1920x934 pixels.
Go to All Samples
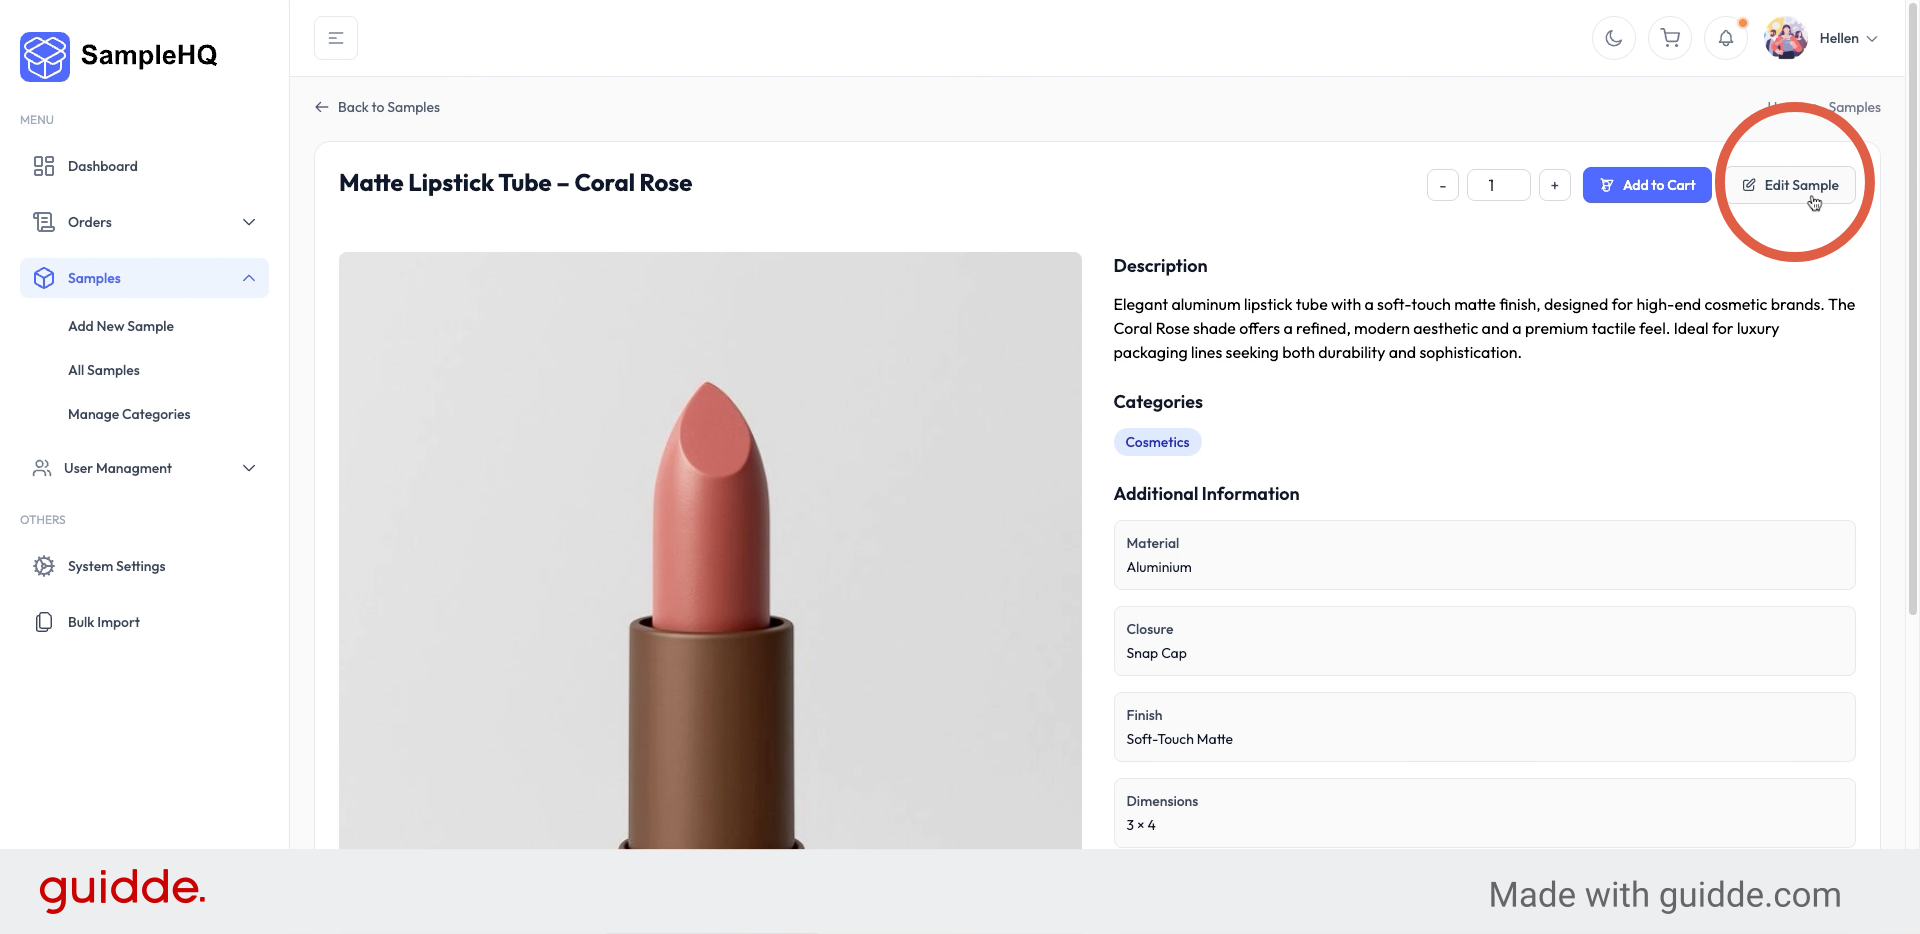click(104, 370)
